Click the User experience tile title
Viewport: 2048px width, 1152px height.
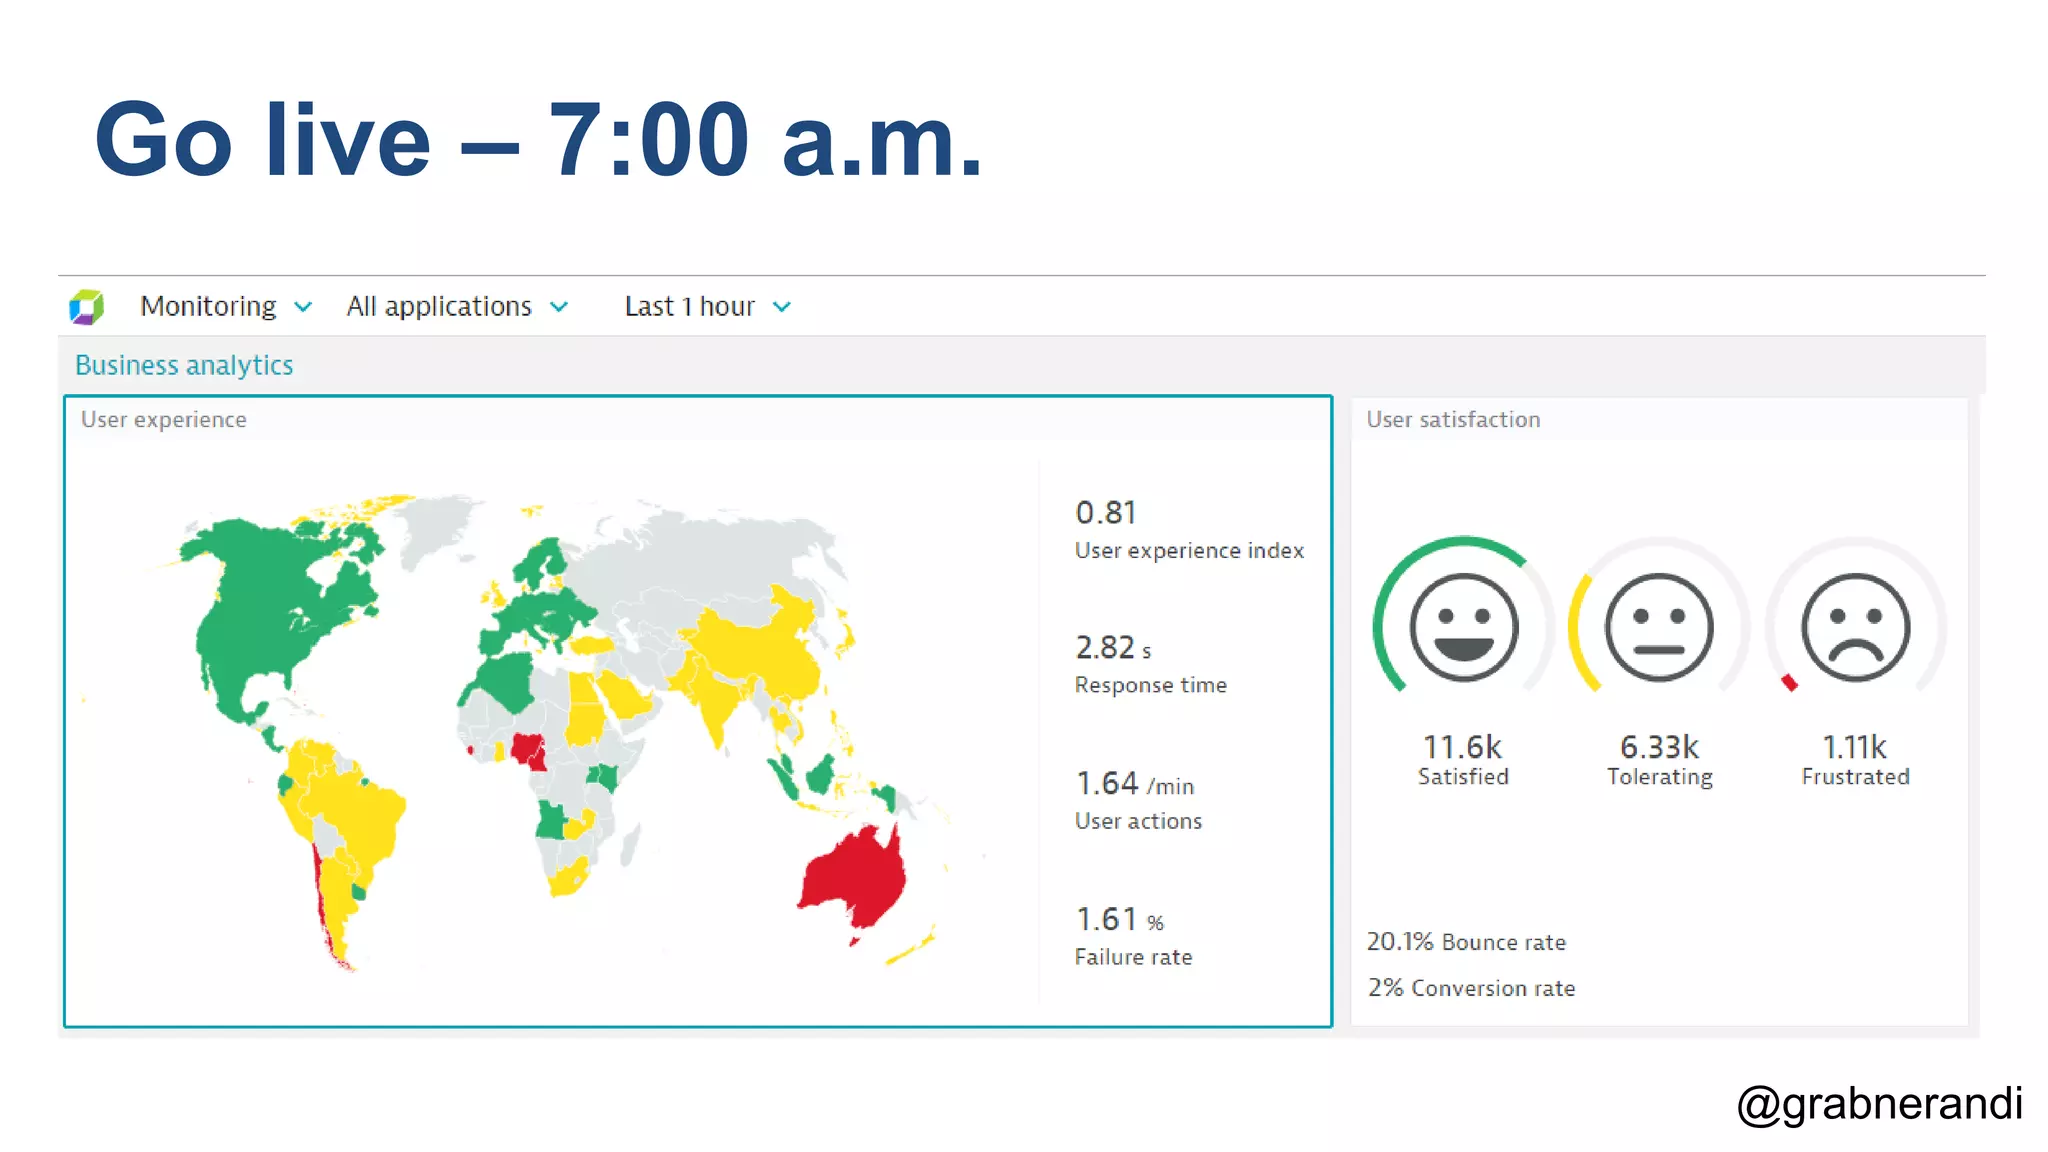click(x=164, y=419)
